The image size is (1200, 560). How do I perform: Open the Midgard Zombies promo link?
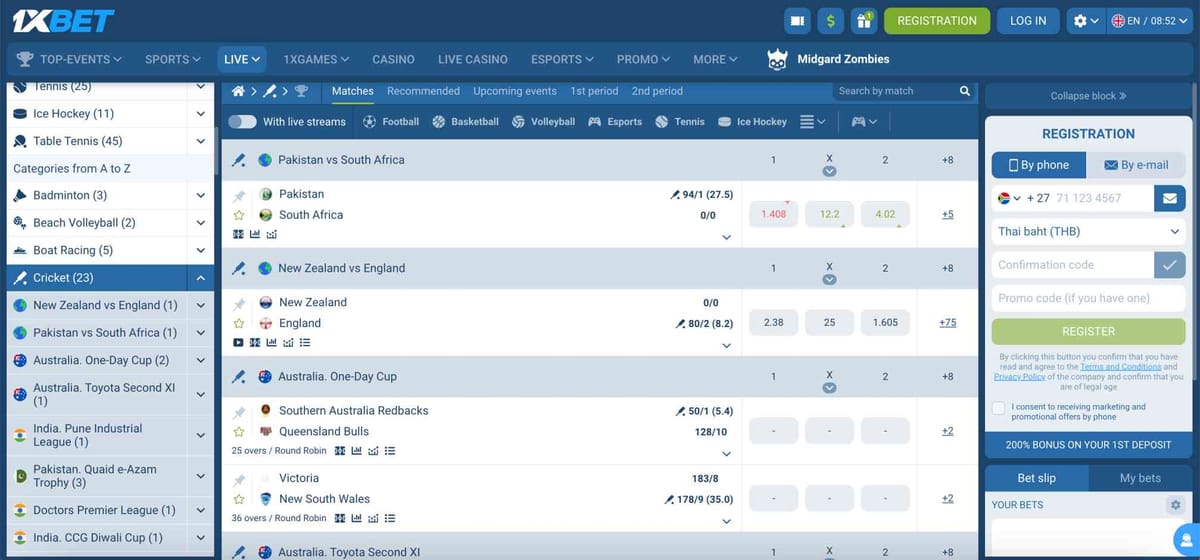829,59
